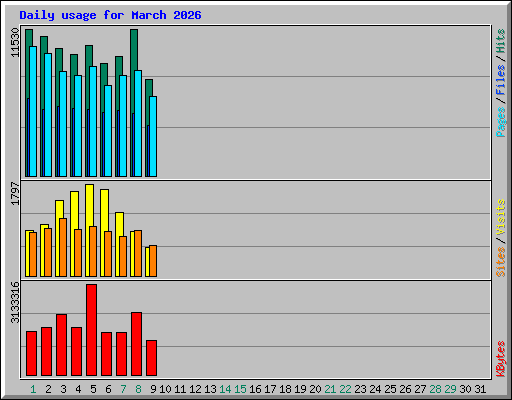The image size is (512, 400).
Task: Click the day 31 axis label
Action: click(x=480, y=389)
